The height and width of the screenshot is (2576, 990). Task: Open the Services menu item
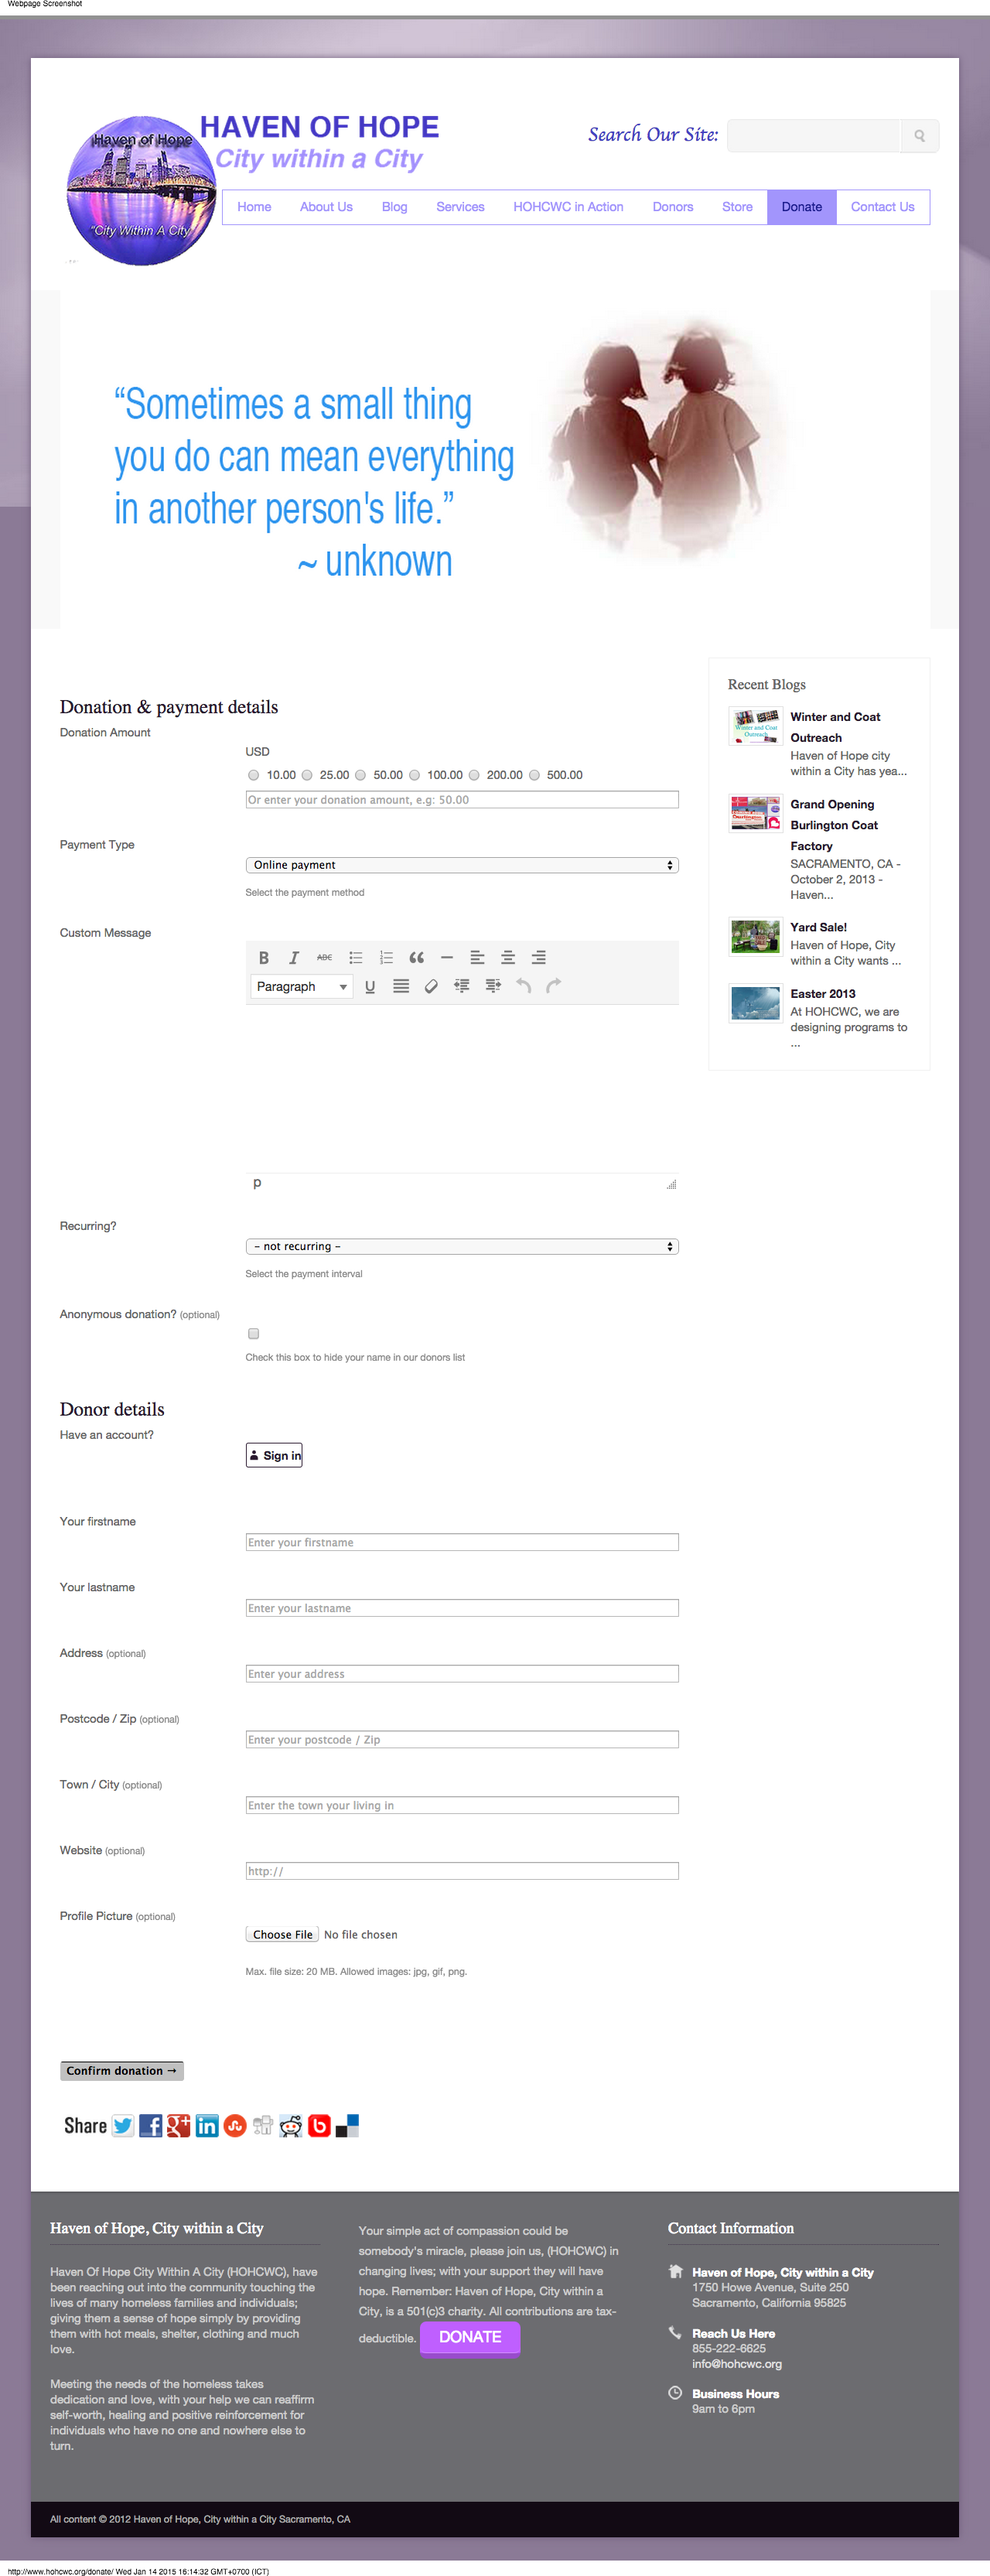click(x=460, y=207)
